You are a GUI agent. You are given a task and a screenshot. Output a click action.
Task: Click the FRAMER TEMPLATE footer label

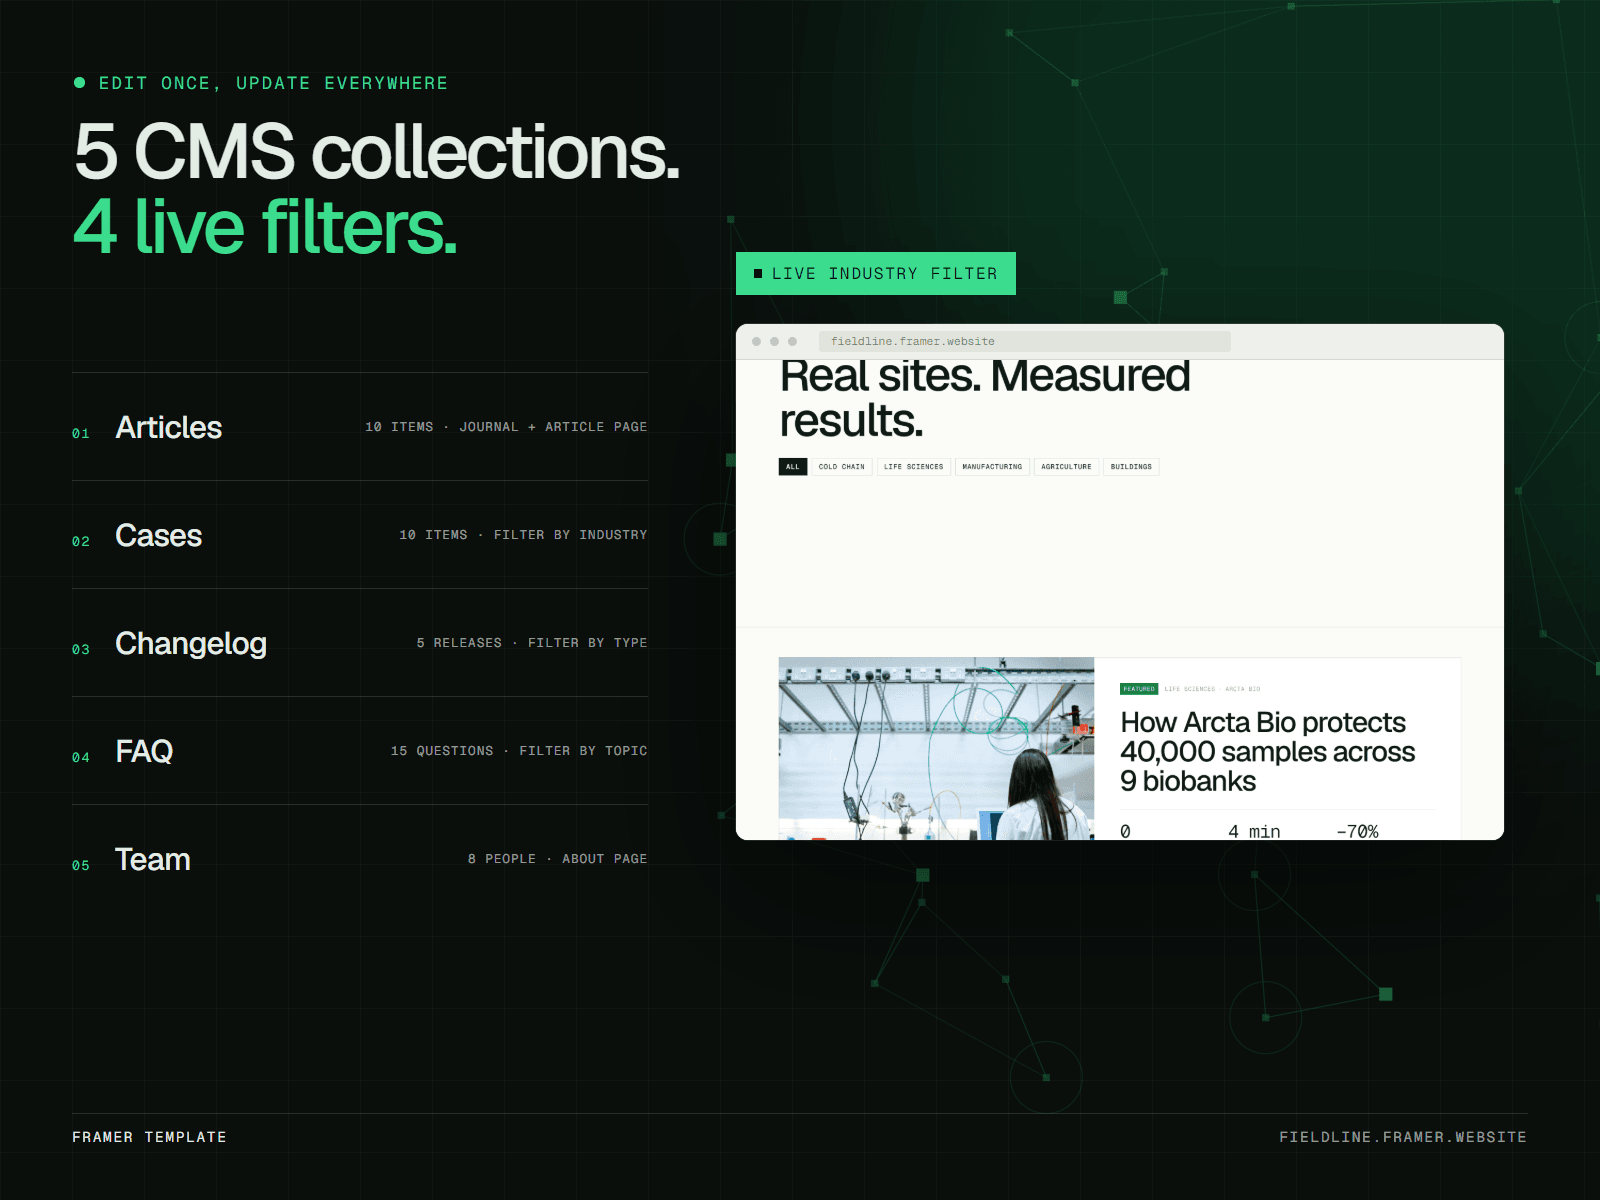149,1137
